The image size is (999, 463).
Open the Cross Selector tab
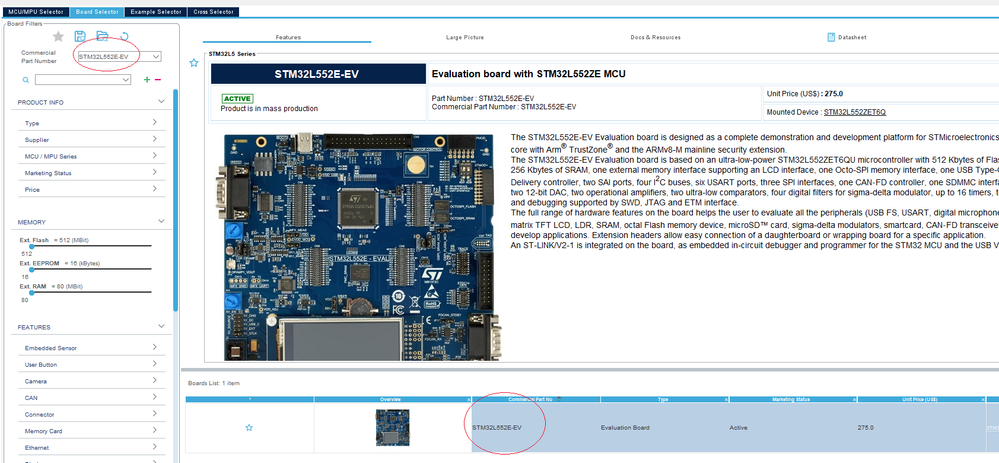coord(214,12)
